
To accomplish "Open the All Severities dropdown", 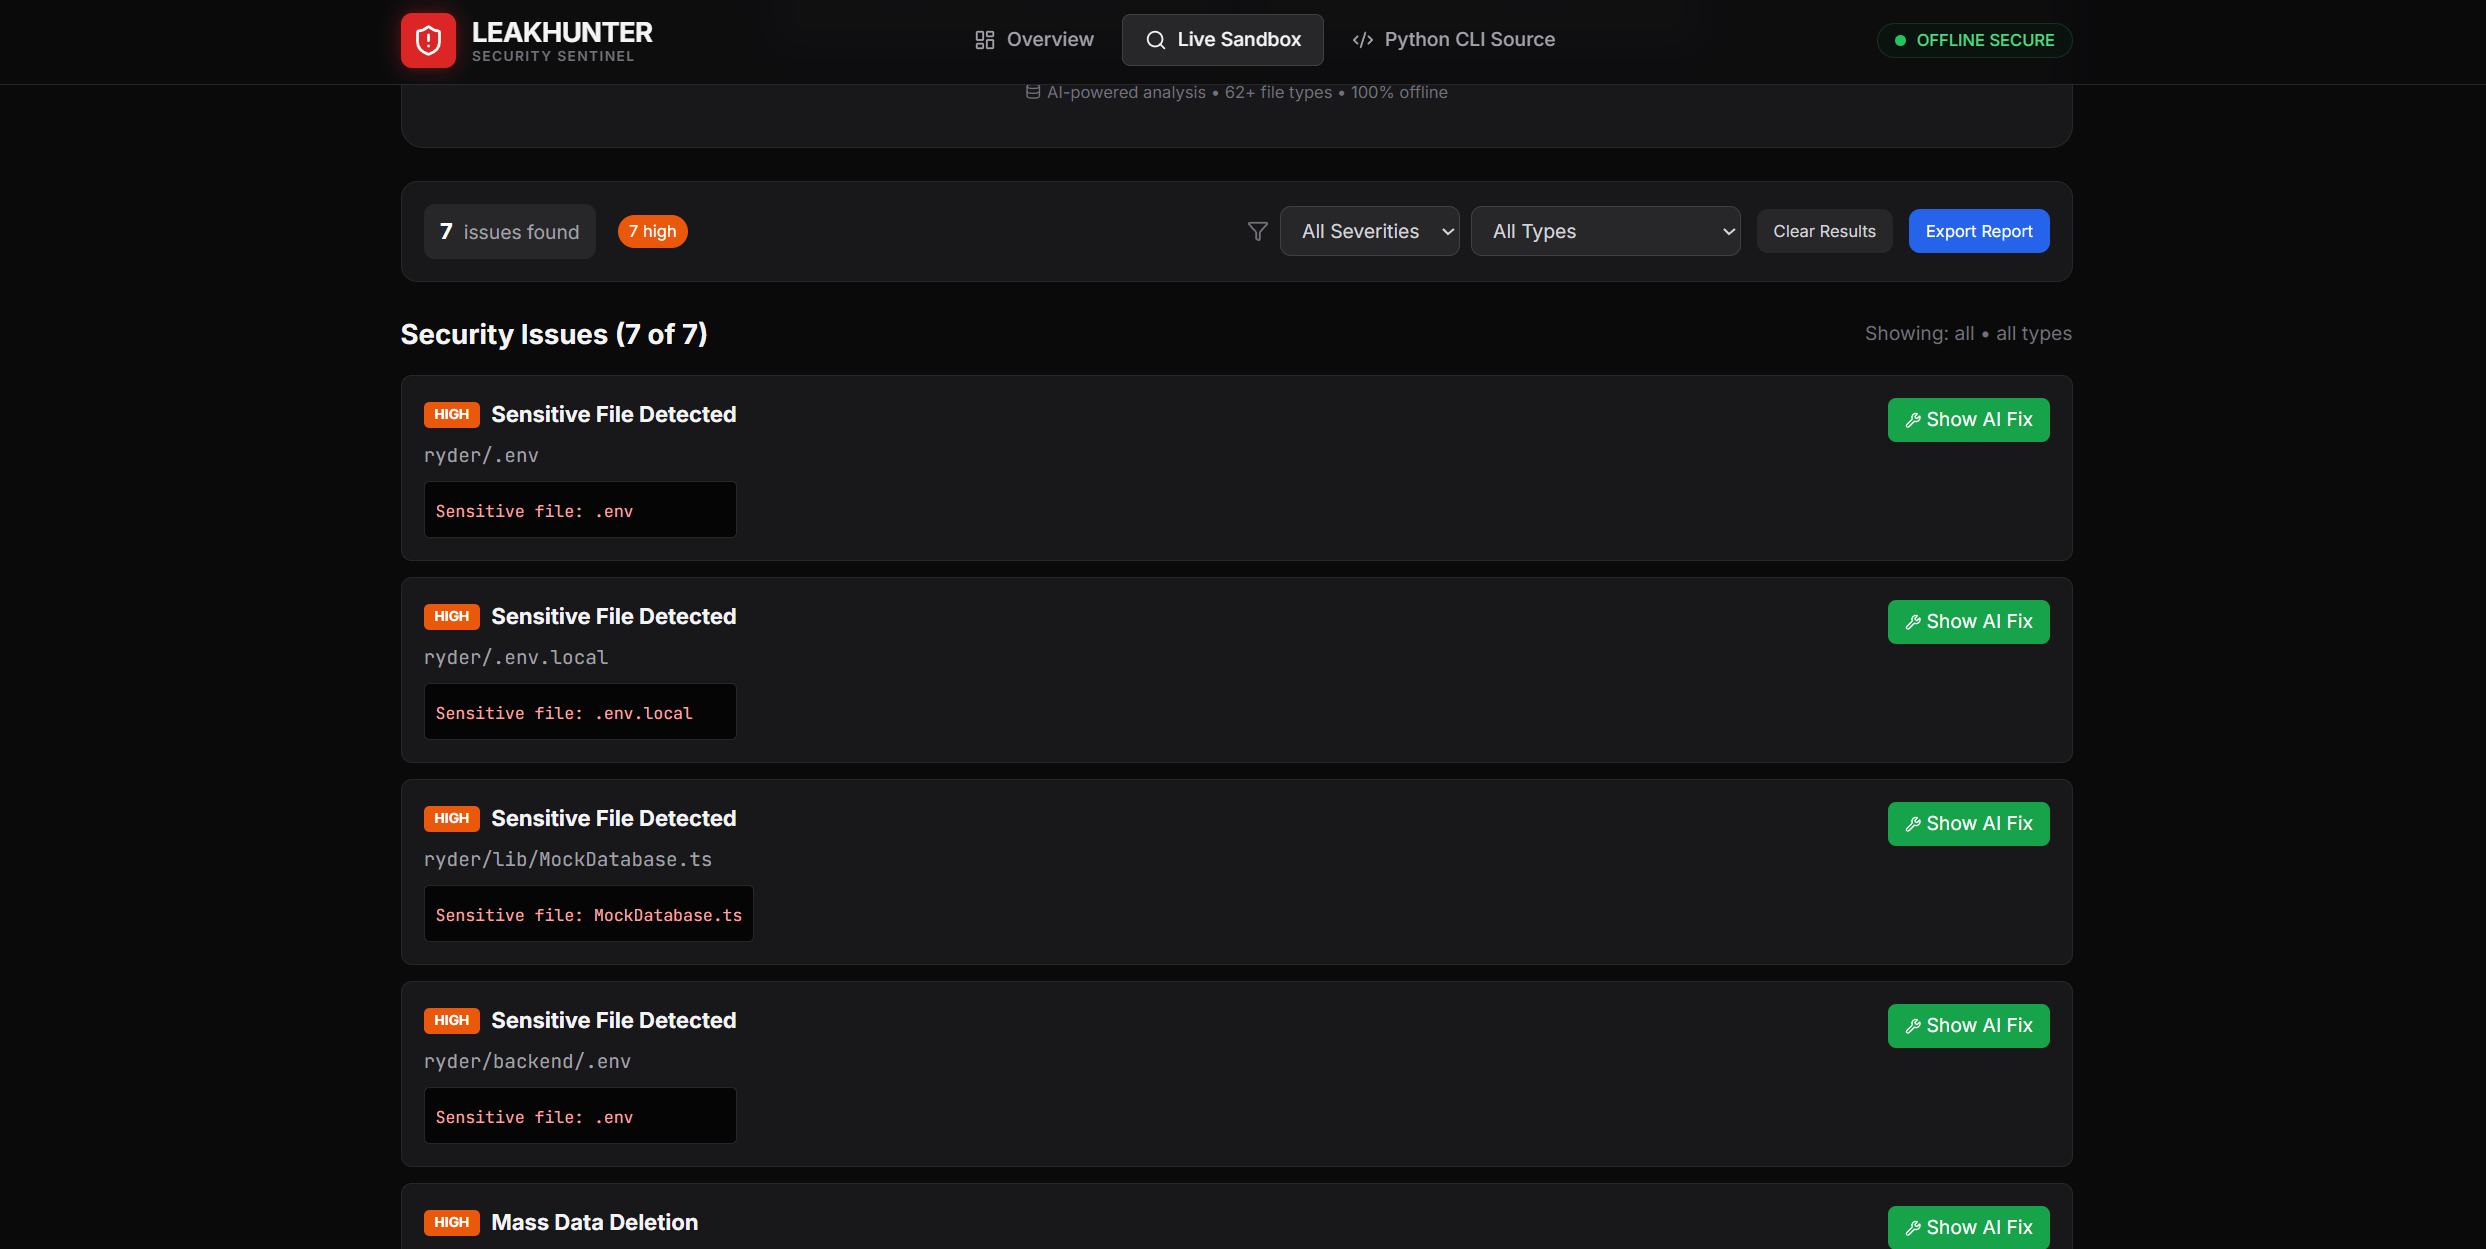I will 1370,231.
